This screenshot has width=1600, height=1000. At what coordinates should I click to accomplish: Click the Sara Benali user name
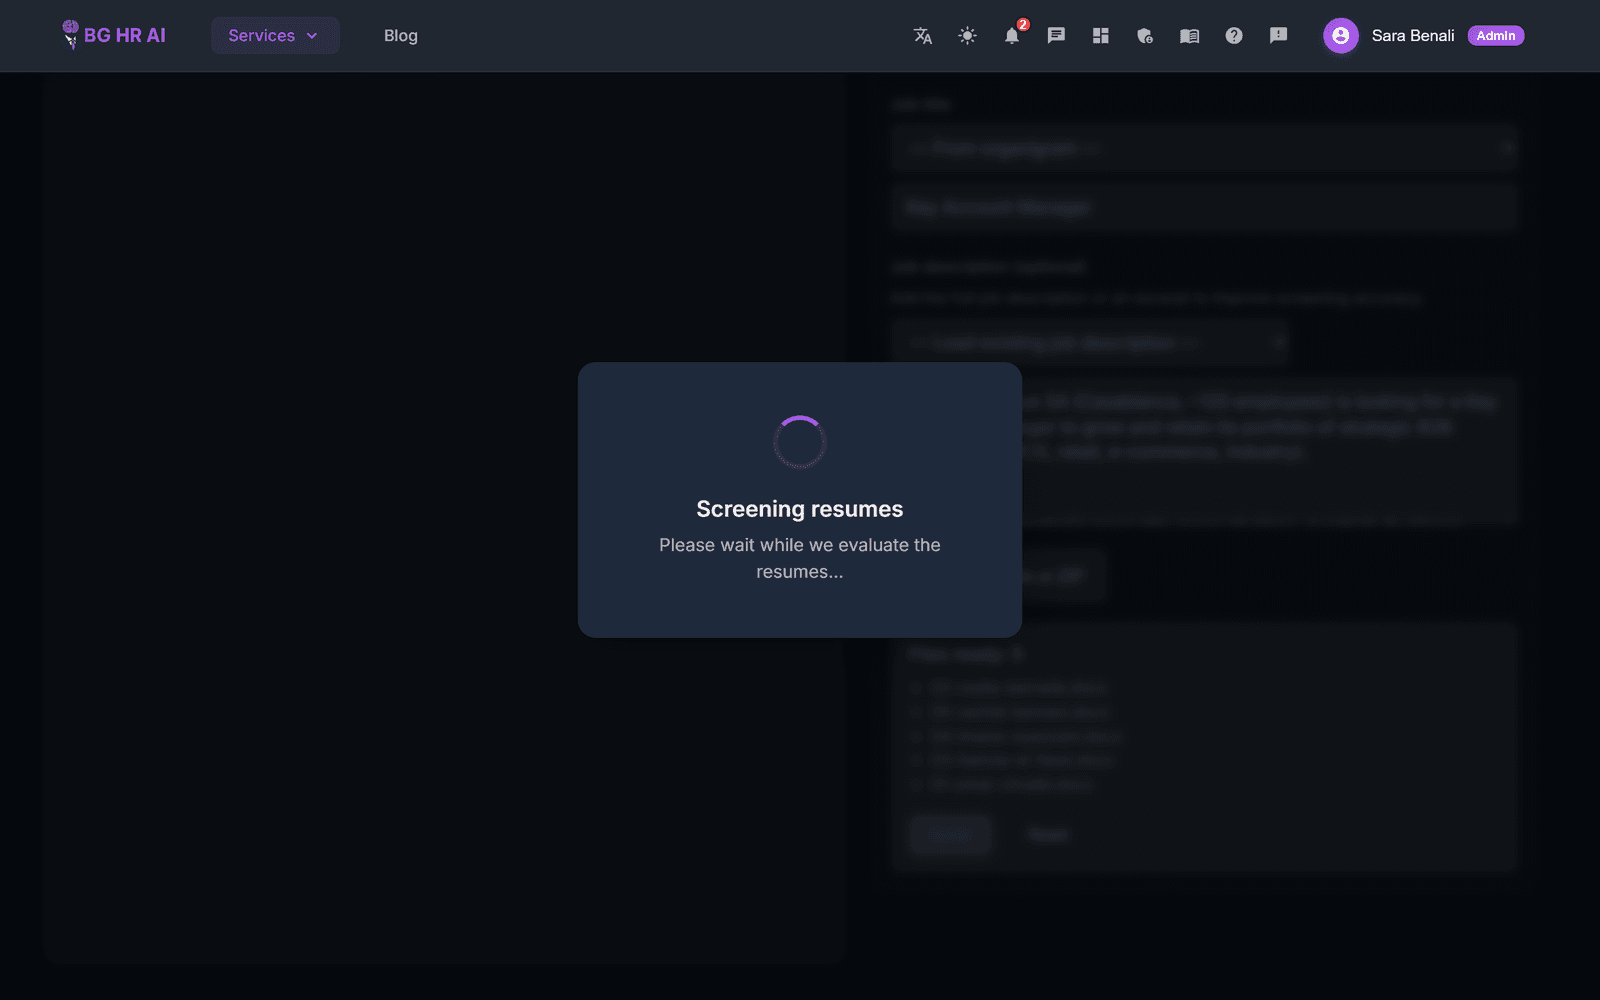point(1413,36)
